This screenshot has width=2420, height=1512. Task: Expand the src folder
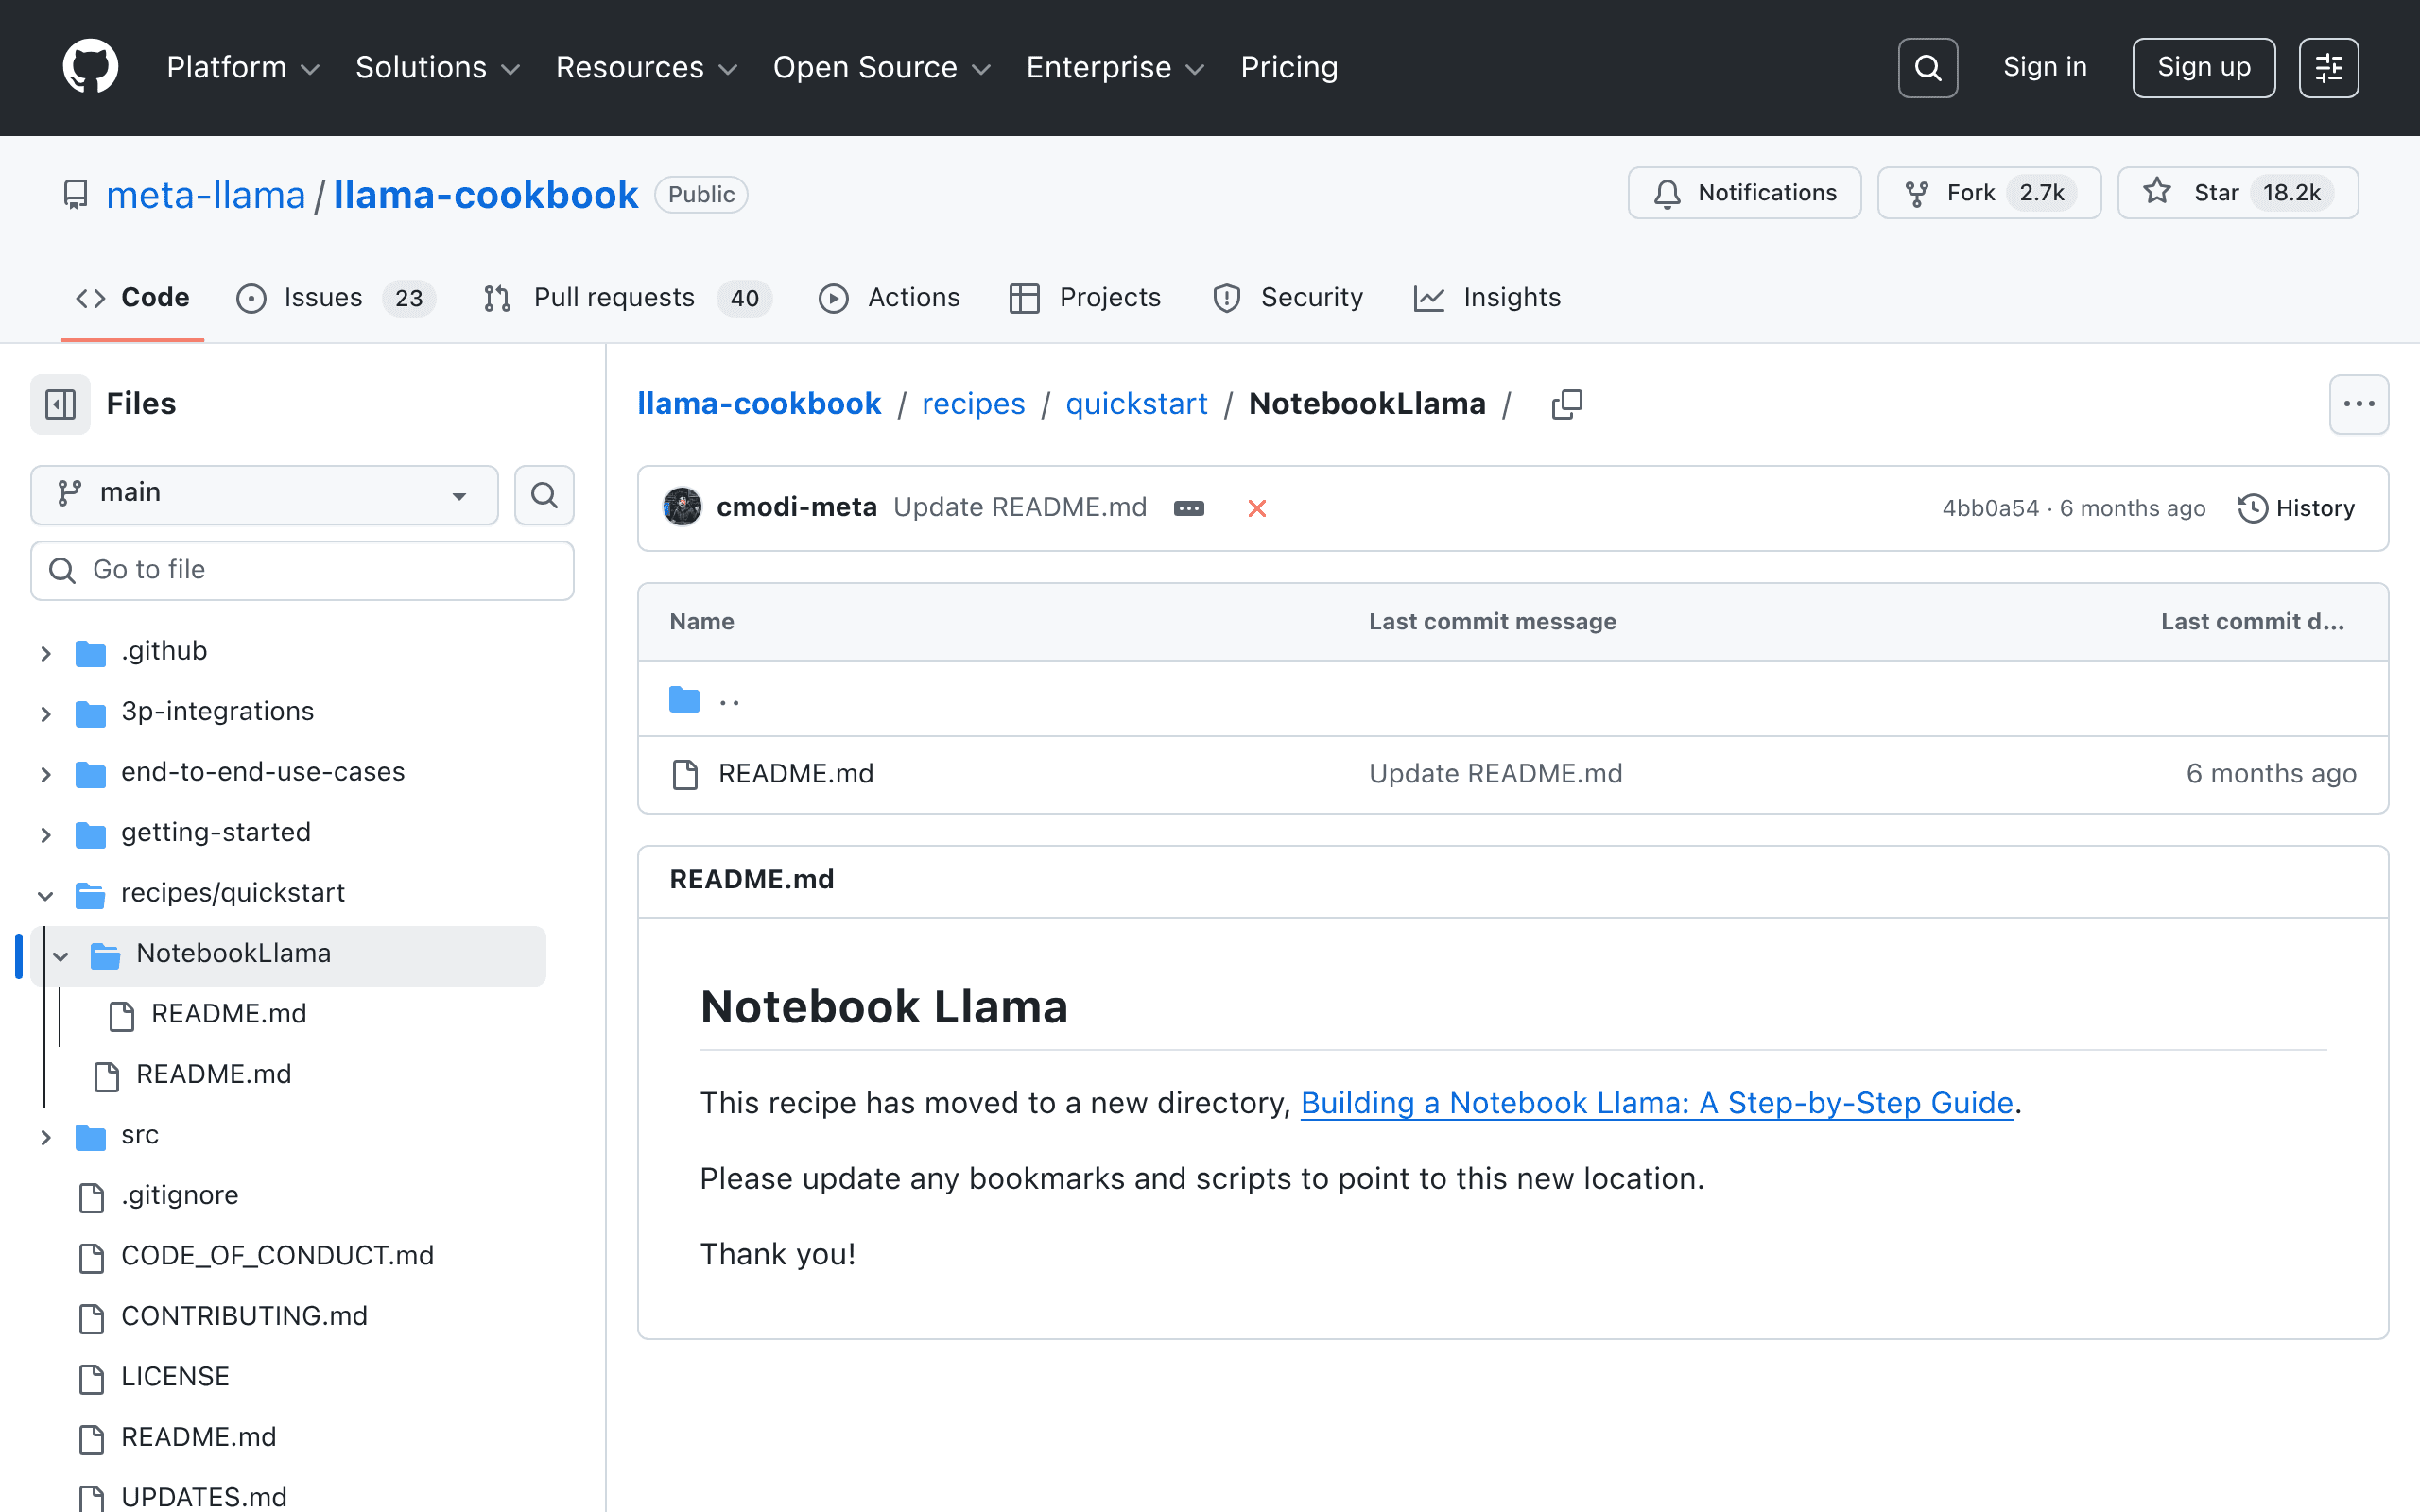46,1136
